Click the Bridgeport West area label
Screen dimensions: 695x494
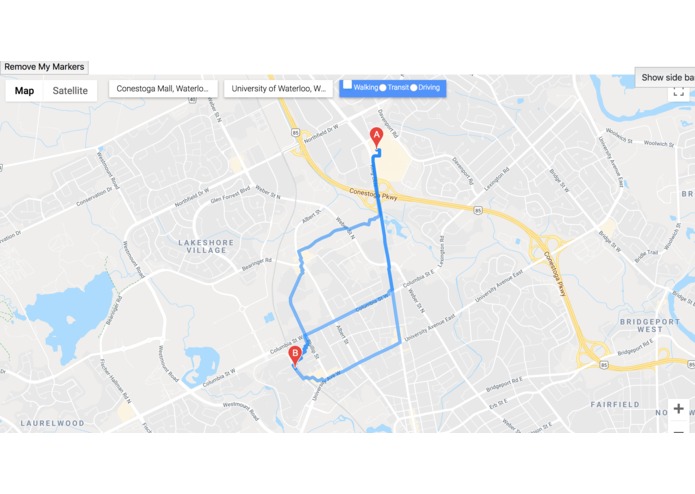650,325
